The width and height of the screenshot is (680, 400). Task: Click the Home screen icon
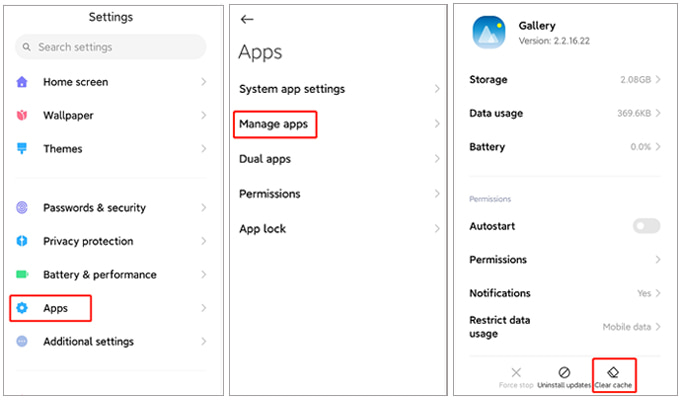click(x=22, y=82)
